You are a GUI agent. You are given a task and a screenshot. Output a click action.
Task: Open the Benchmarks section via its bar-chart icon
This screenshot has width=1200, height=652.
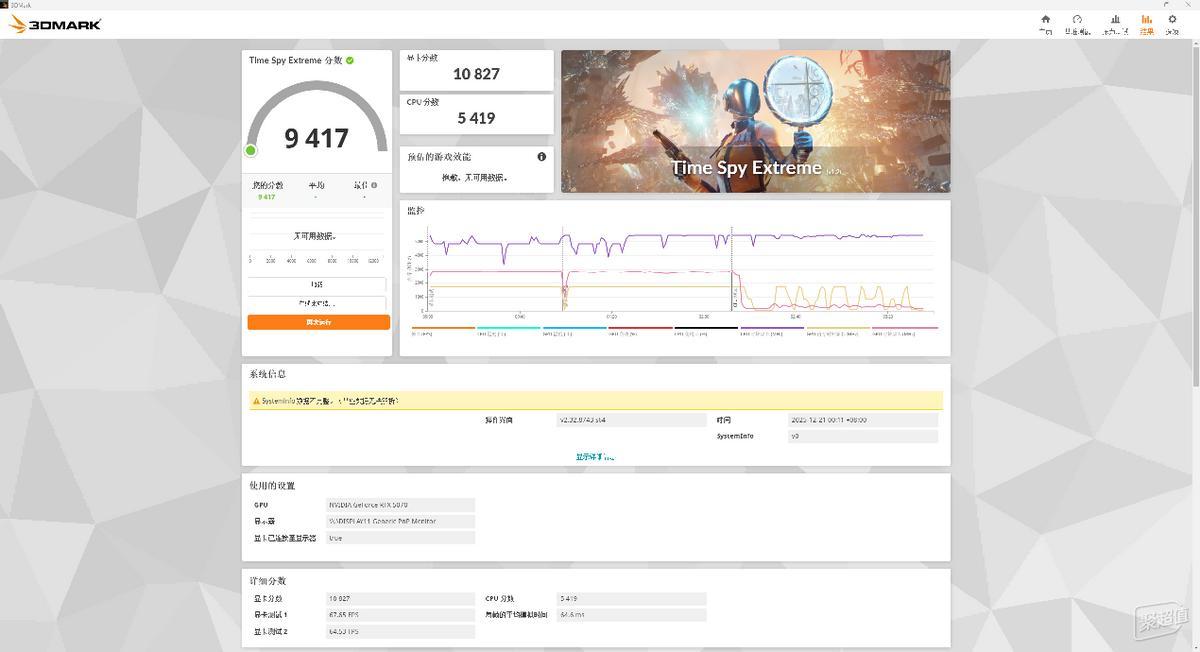(1115, 20)
